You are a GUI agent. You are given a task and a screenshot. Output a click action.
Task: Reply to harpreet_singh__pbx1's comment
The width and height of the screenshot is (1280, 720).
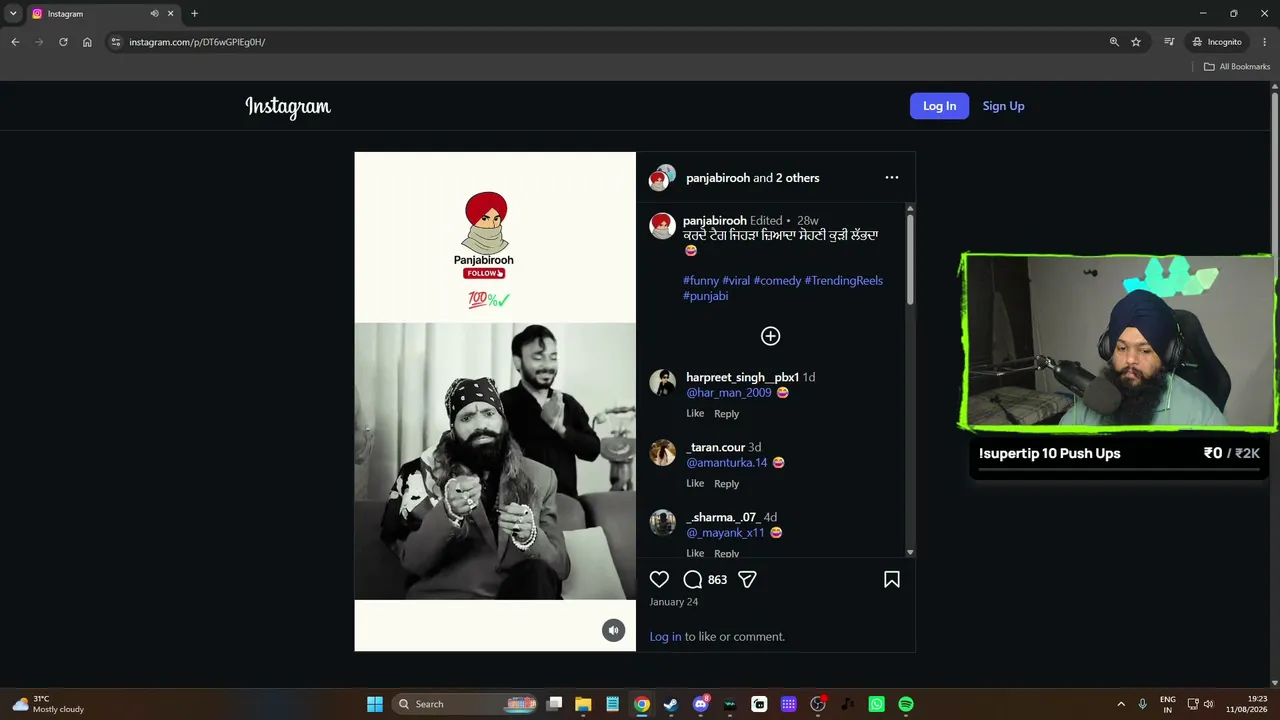coord(726,414)
